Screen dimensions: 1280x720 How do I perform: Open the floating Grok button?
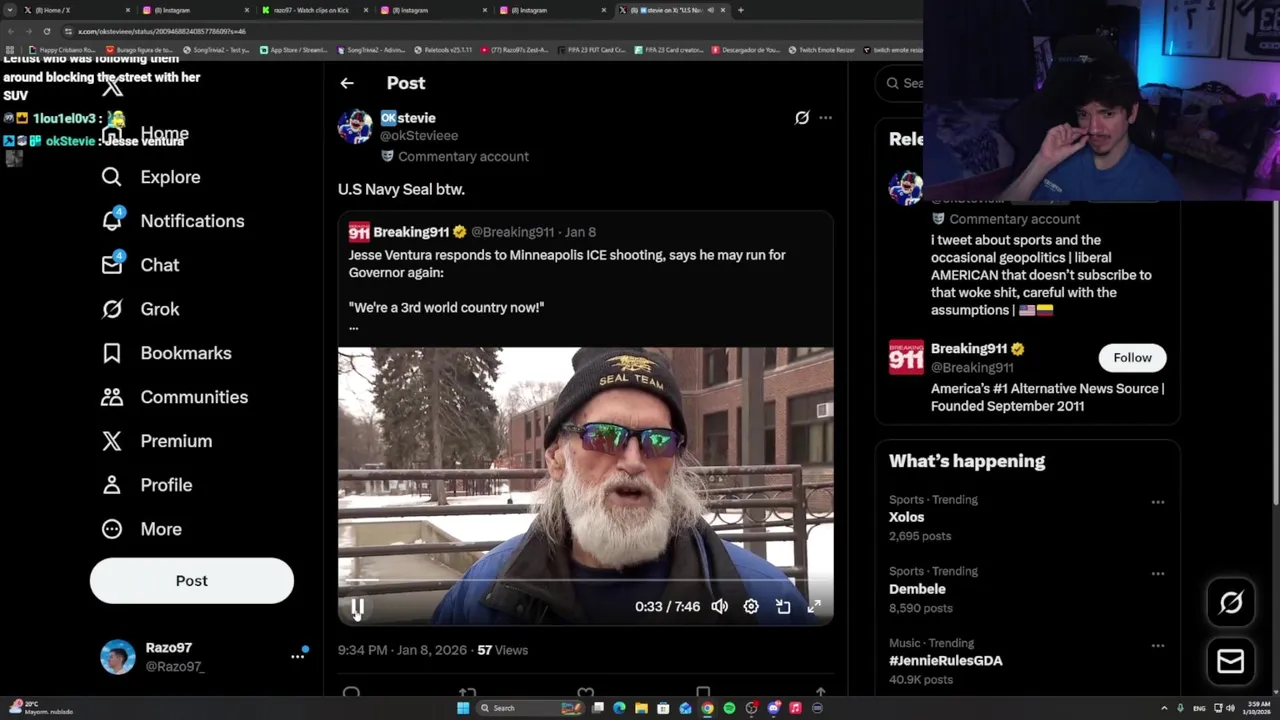point(1231,602)
